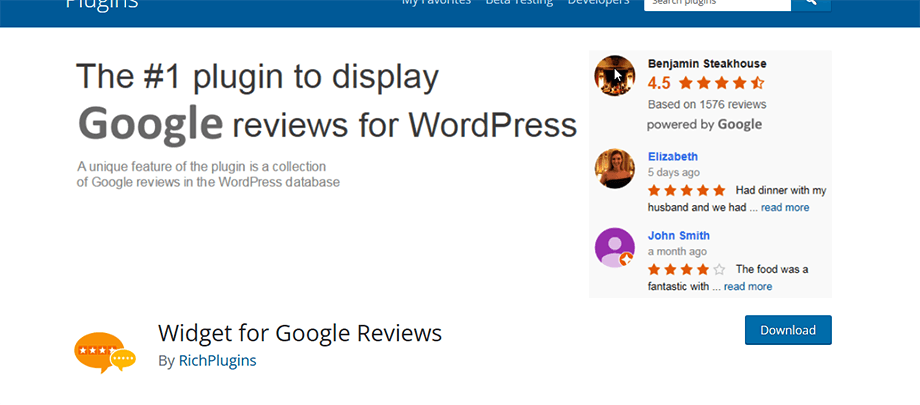Click the search plugins magnifier button
The height and width of the screenshot is (405, 920).
(x=811, y=5)
